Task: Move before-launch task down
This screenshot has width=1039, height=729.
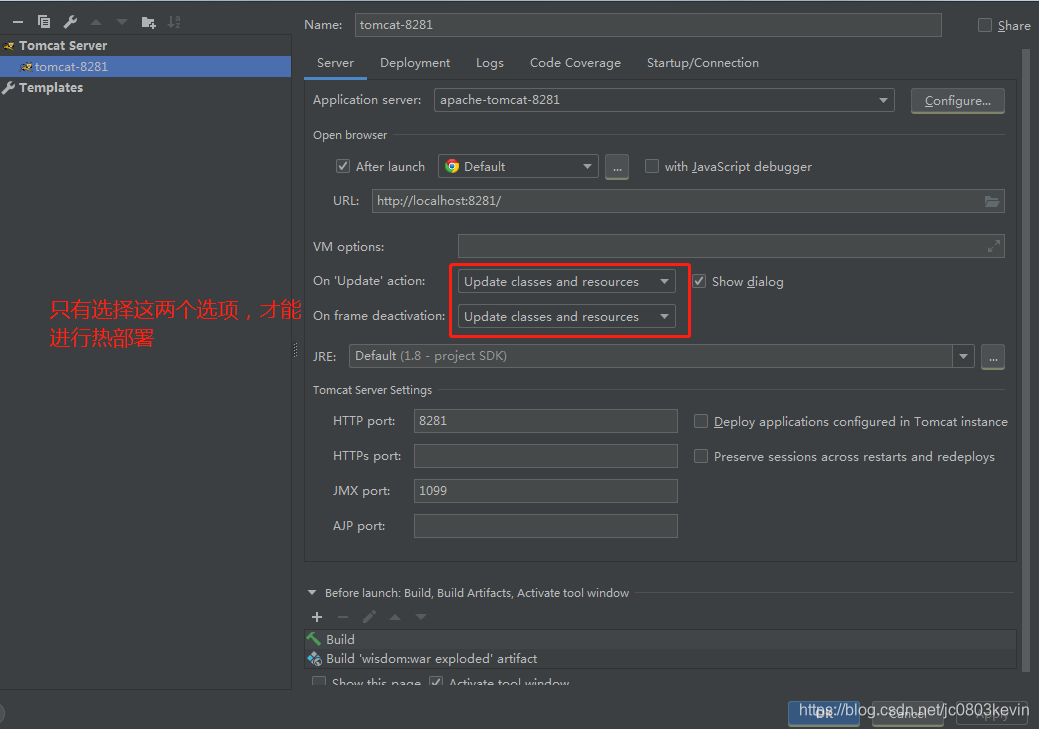Action: (421, 617)
